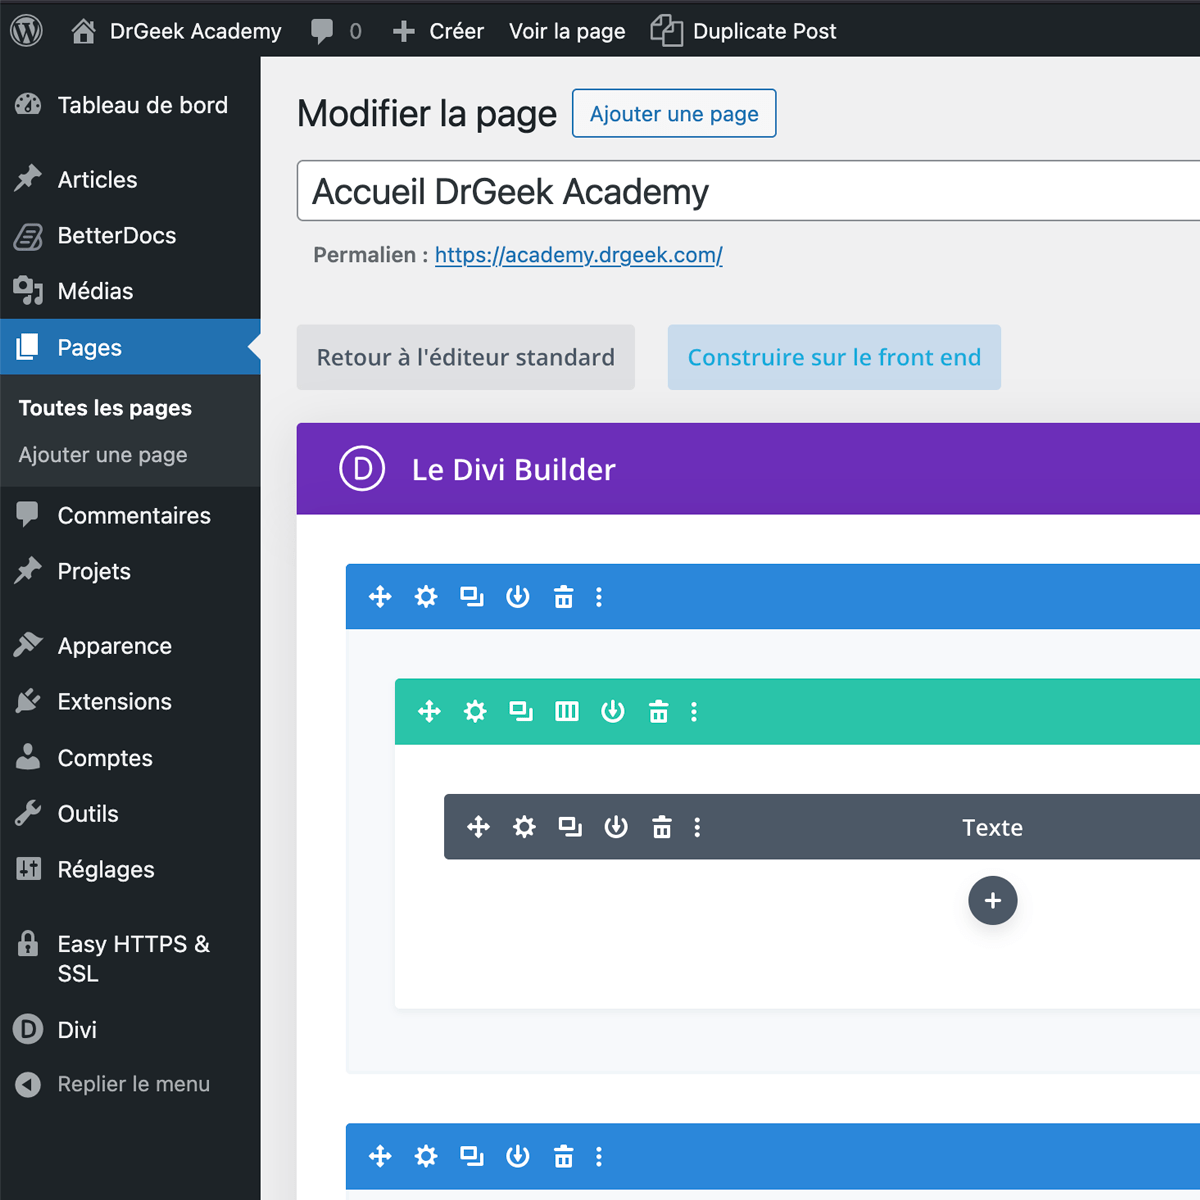Image resolution: width=1200 pixels, height=1200 pixels.
Task: Open the permalink academy.drgeek.com
Action: point(578,255)
